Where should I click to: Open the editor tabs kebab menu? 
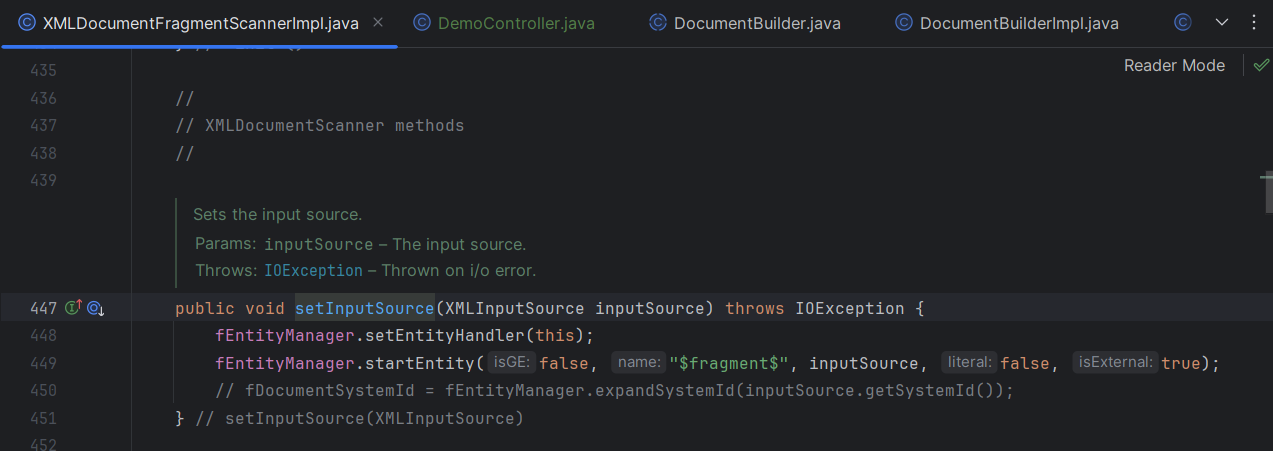[1255, 22]
